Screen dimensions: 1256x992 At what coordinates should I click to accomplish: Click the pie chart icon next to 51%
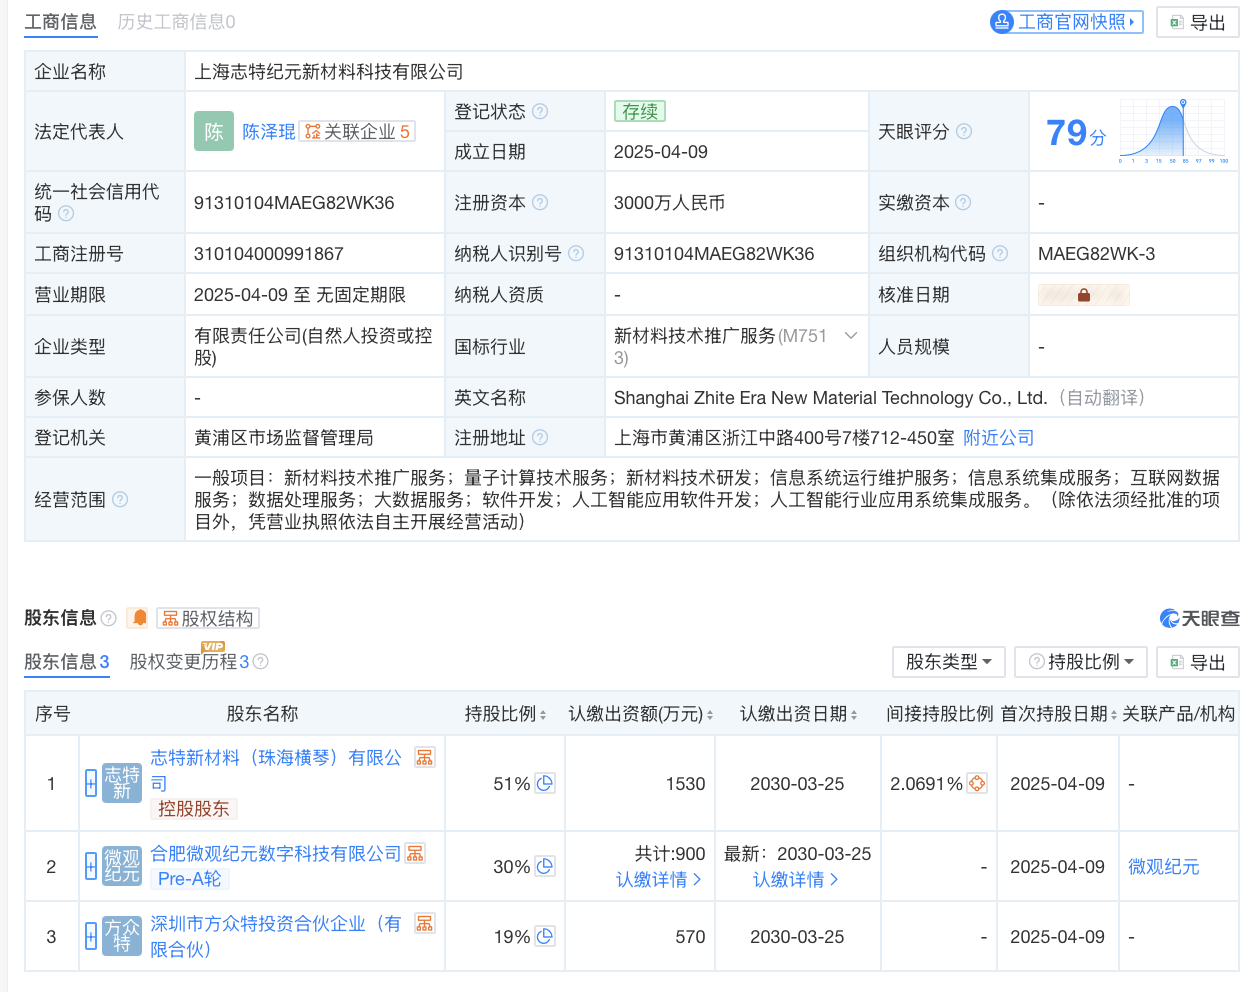545,784
